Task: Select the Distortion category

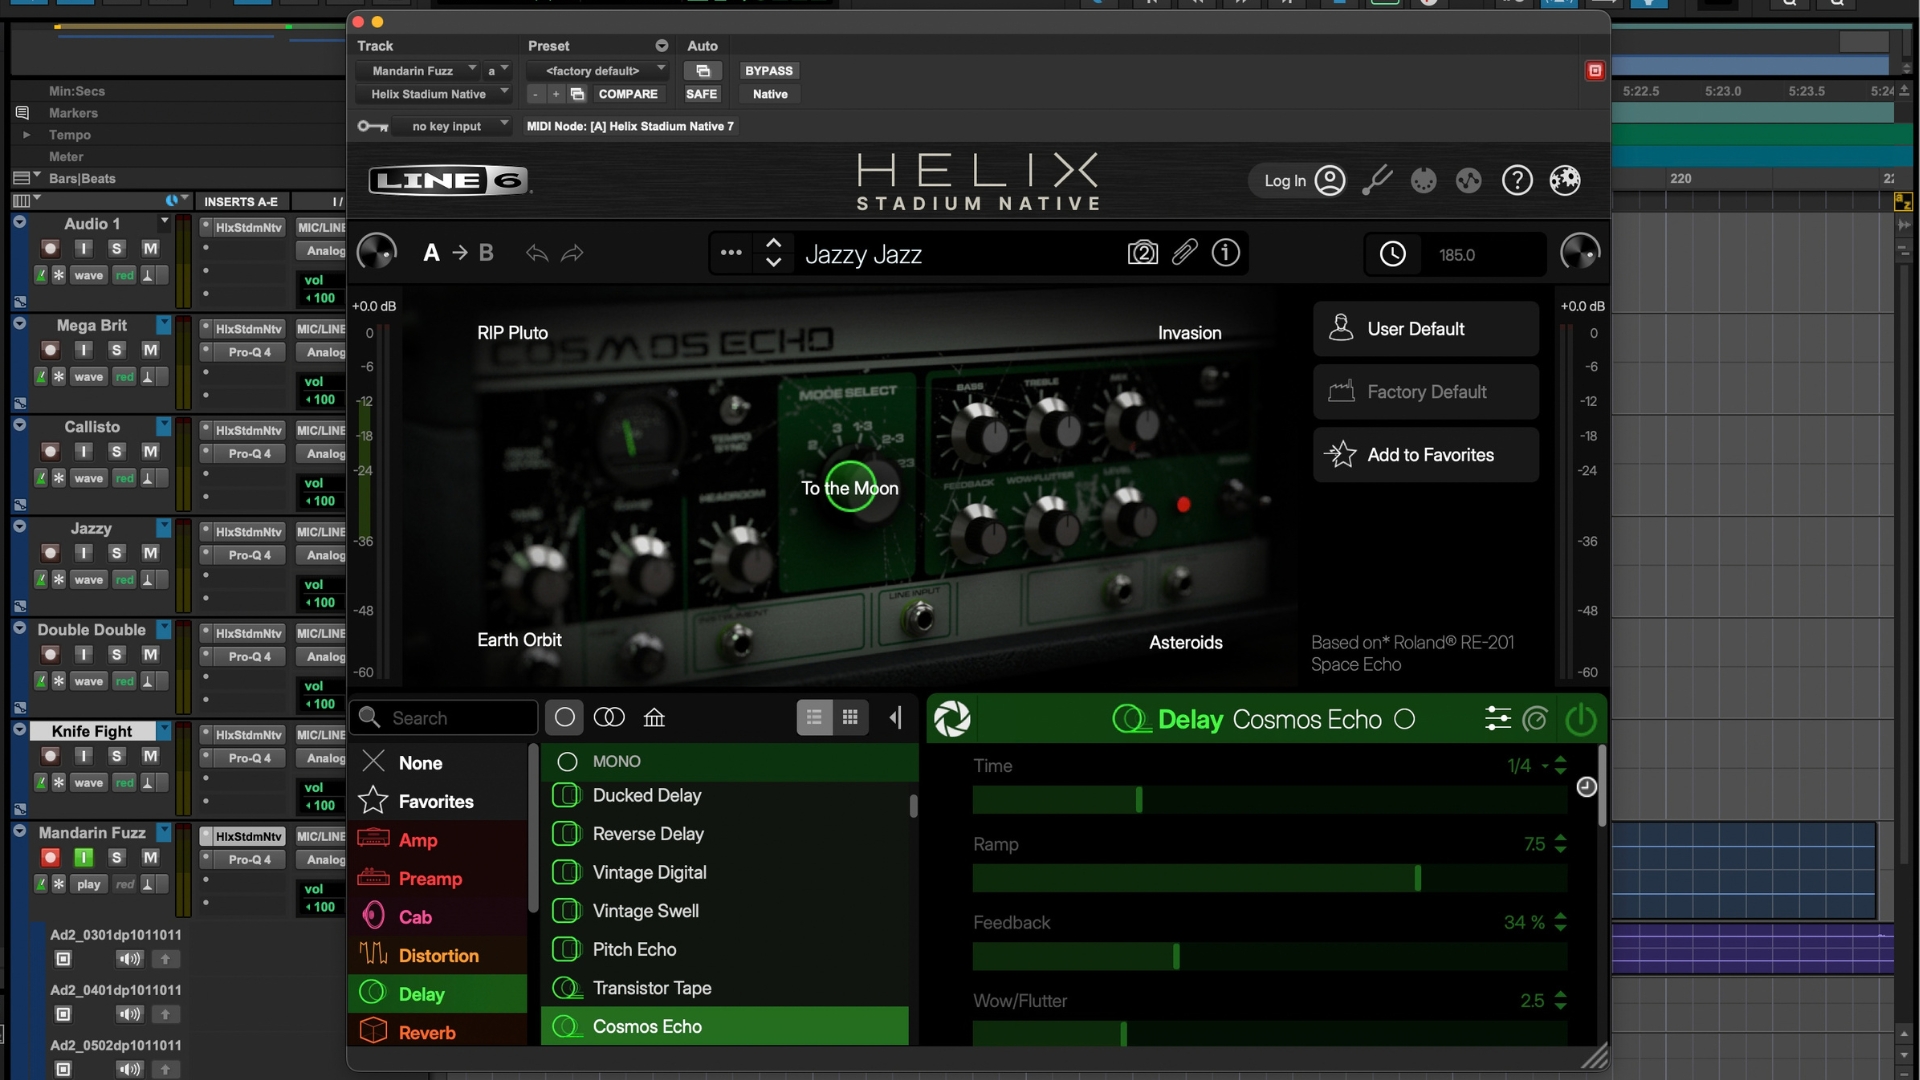Action: pyautogui.click(x=437, y=956)
